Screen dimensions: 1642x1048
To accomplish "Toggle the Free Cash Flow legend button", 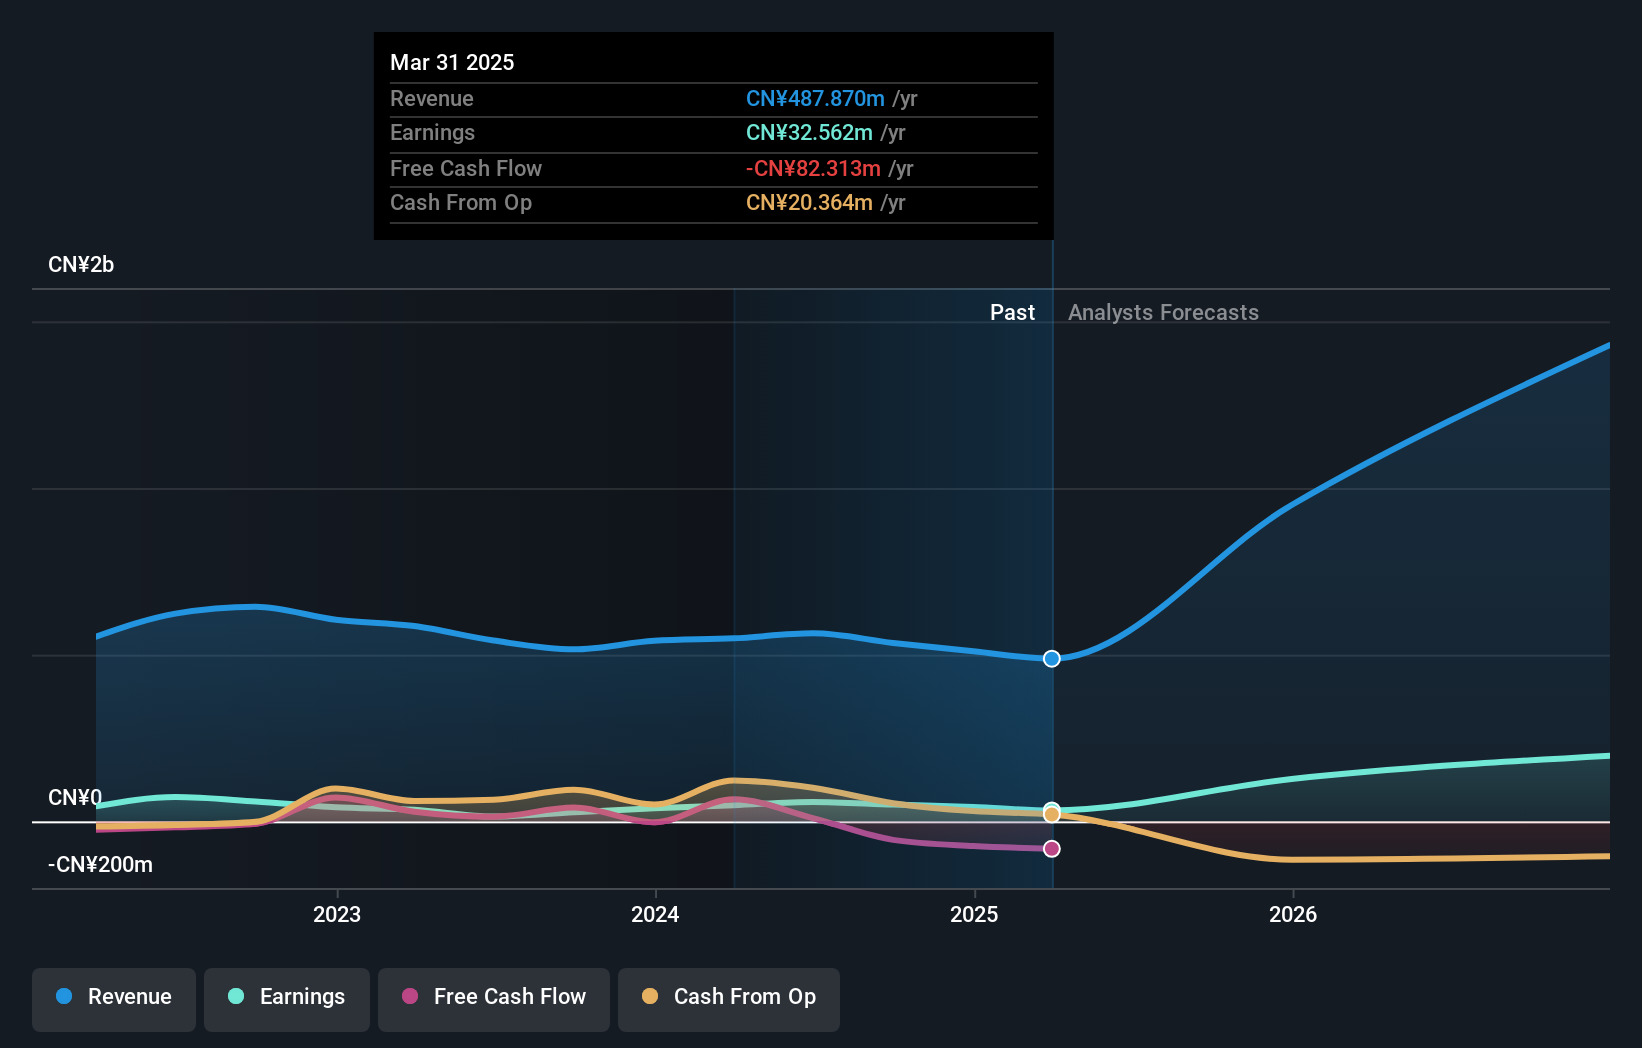I will 494,999.
